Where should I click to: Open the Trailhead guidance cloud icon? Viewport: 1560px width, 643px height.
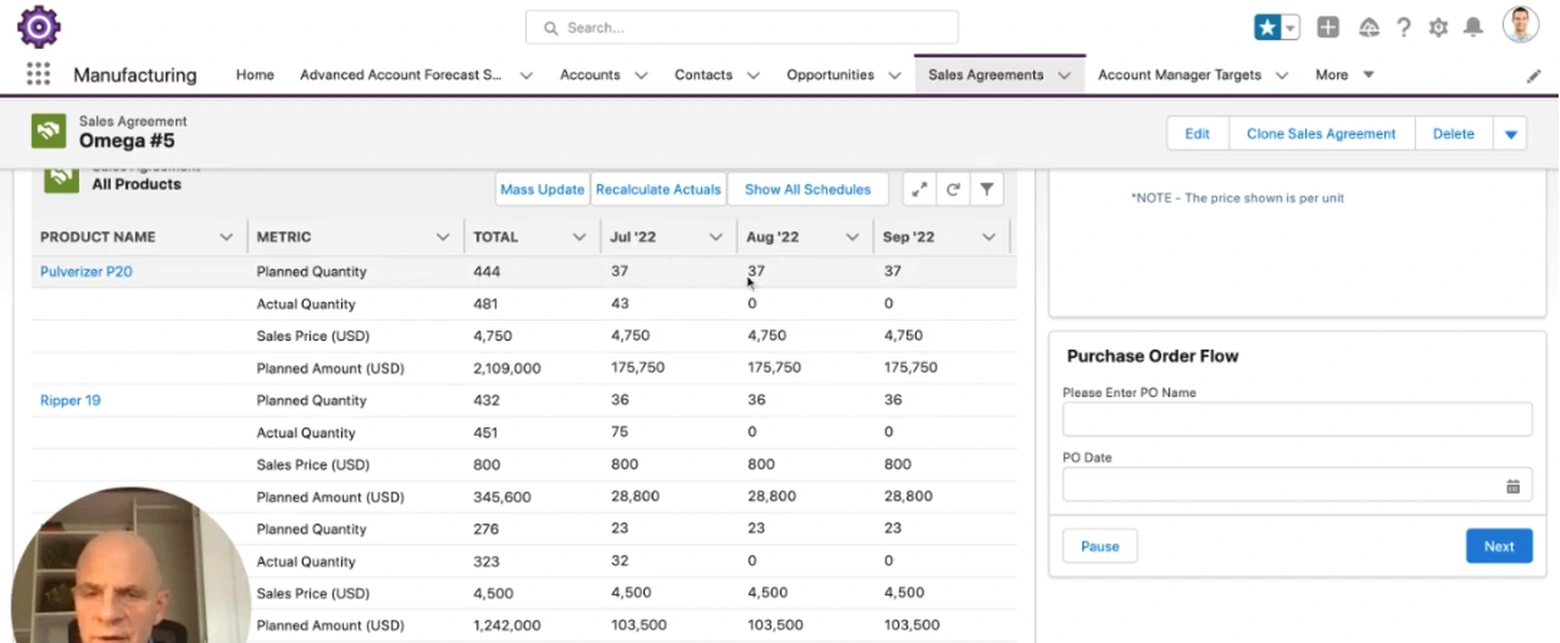pos(1369,28)
